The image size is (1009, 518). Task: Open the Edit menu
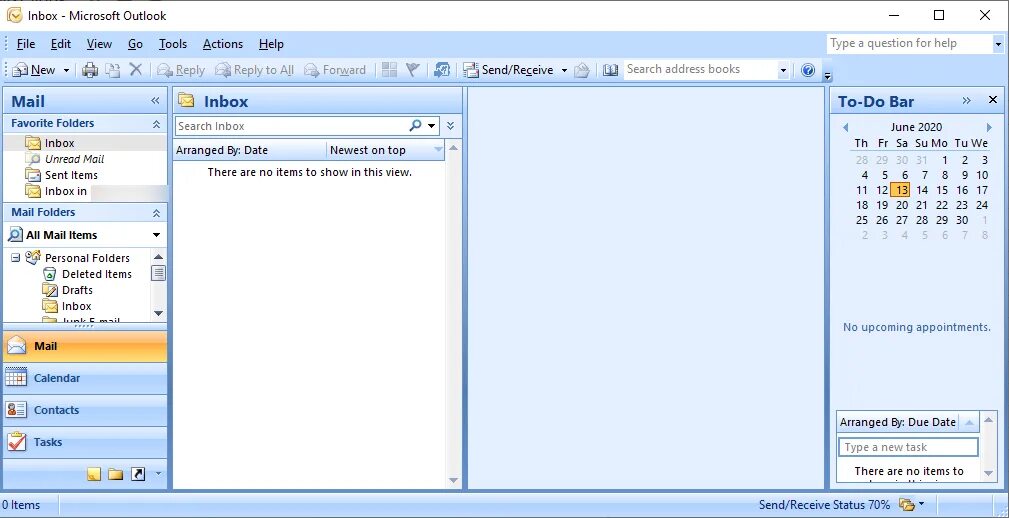(61, 44)
